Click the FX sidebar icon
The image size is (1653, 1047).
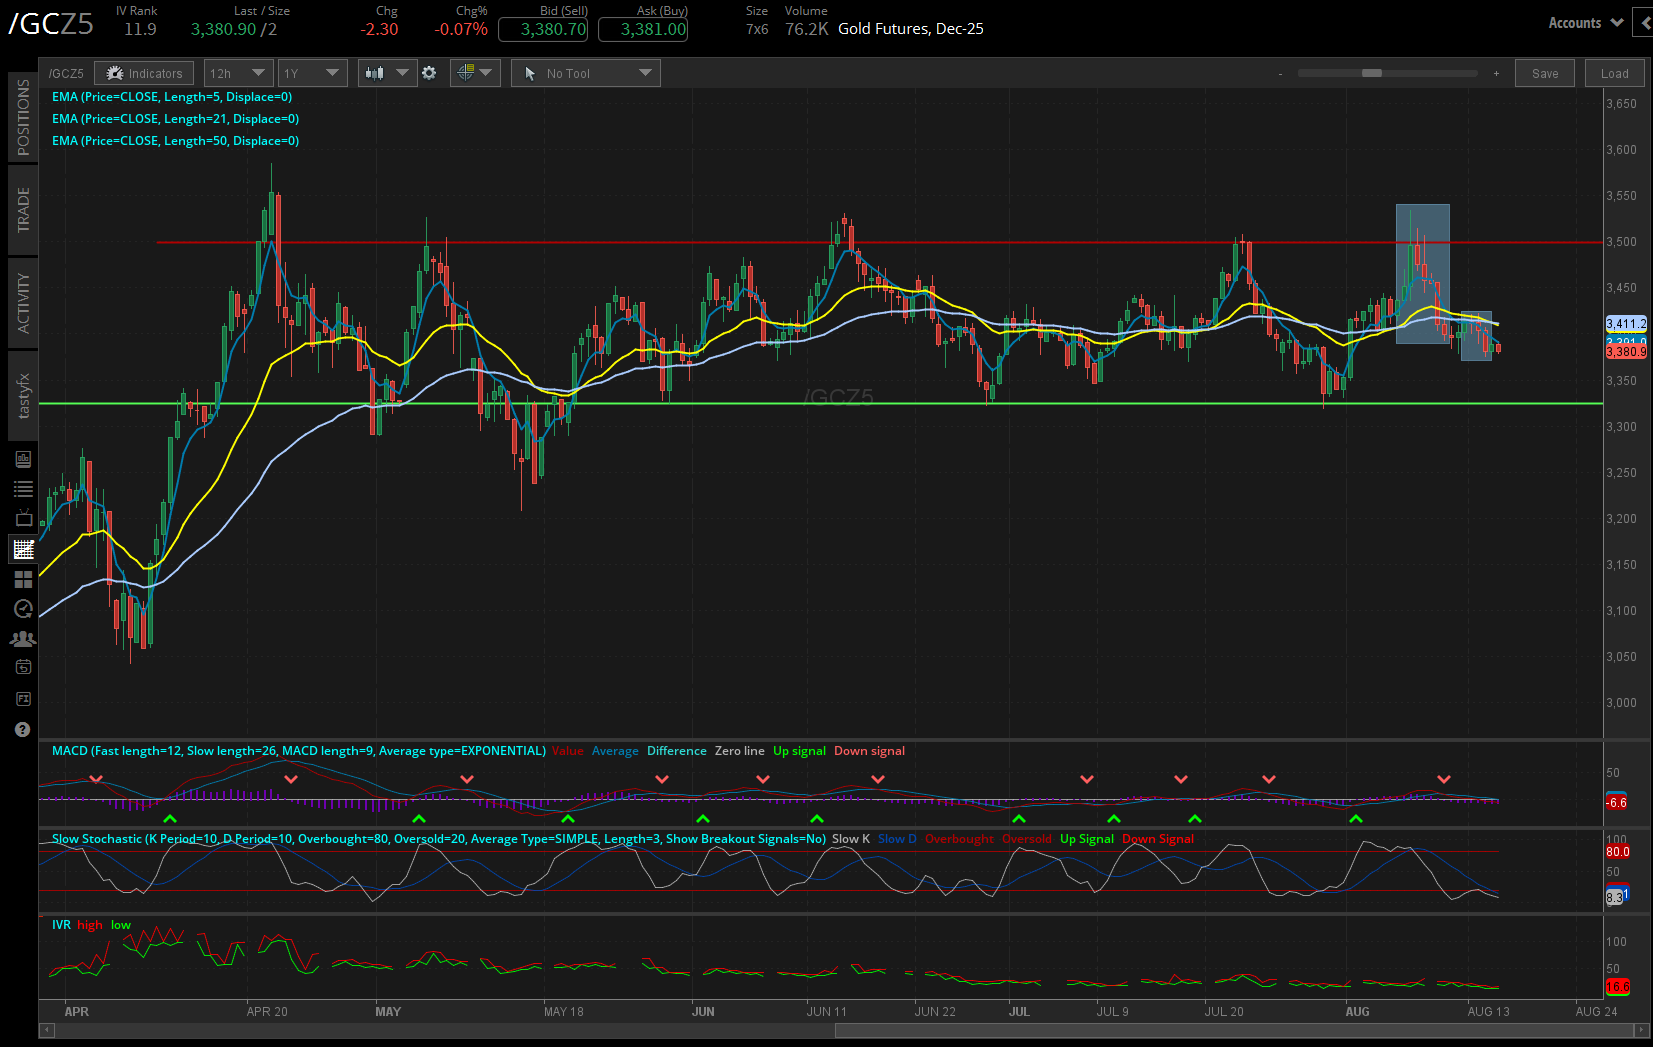coord(22,698)
